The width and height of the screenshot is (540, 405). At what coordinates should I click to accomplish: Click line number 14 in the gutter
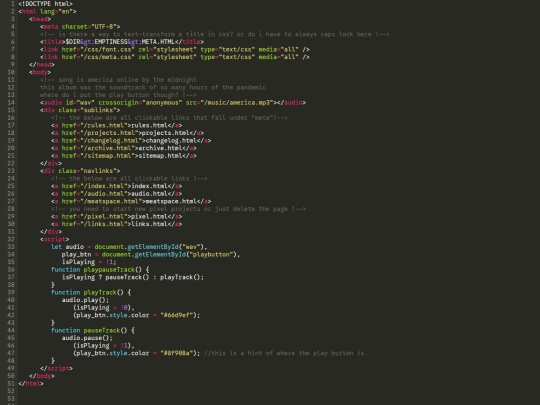(11, 102)
